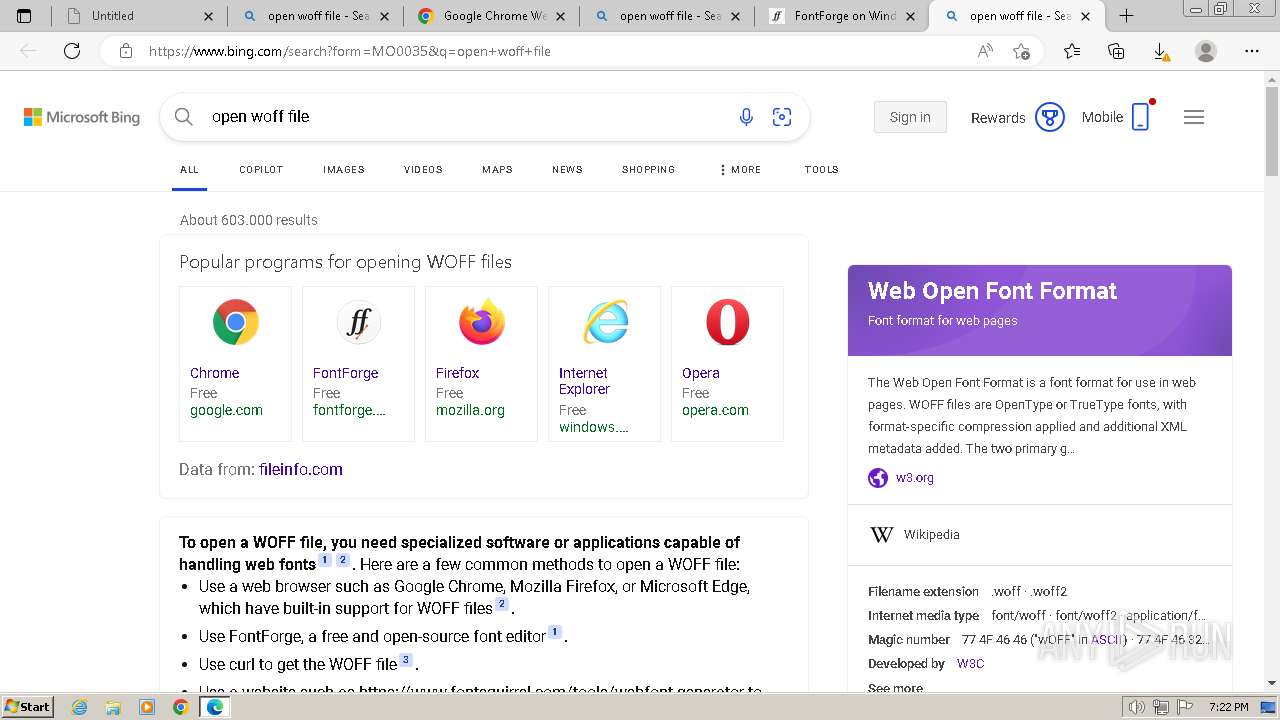The width and height of the screenshot is (1280, 720).
Task: Click the Bing search query input field
Action: [465, 117]
